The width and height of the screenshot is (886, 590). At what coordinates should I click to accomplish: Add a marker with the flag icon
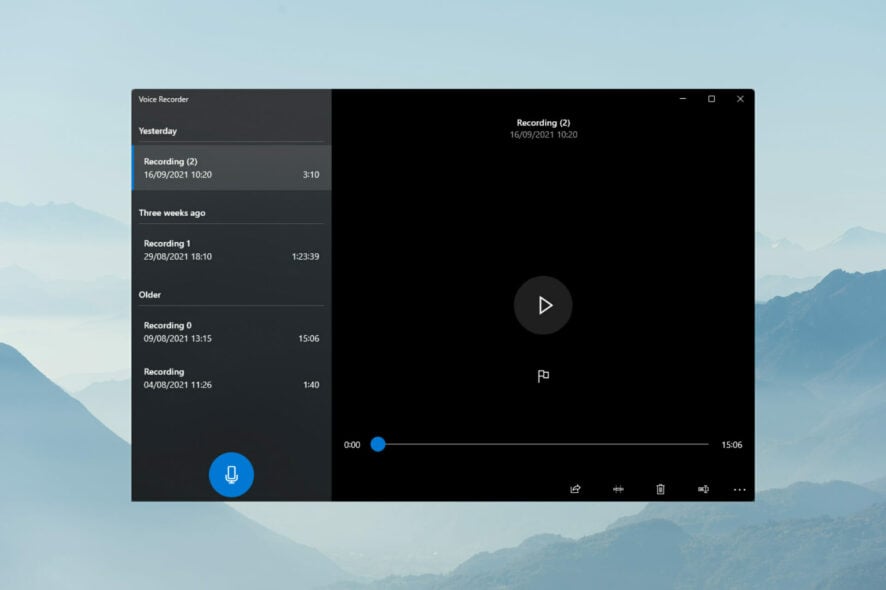[x=543, y=376]
